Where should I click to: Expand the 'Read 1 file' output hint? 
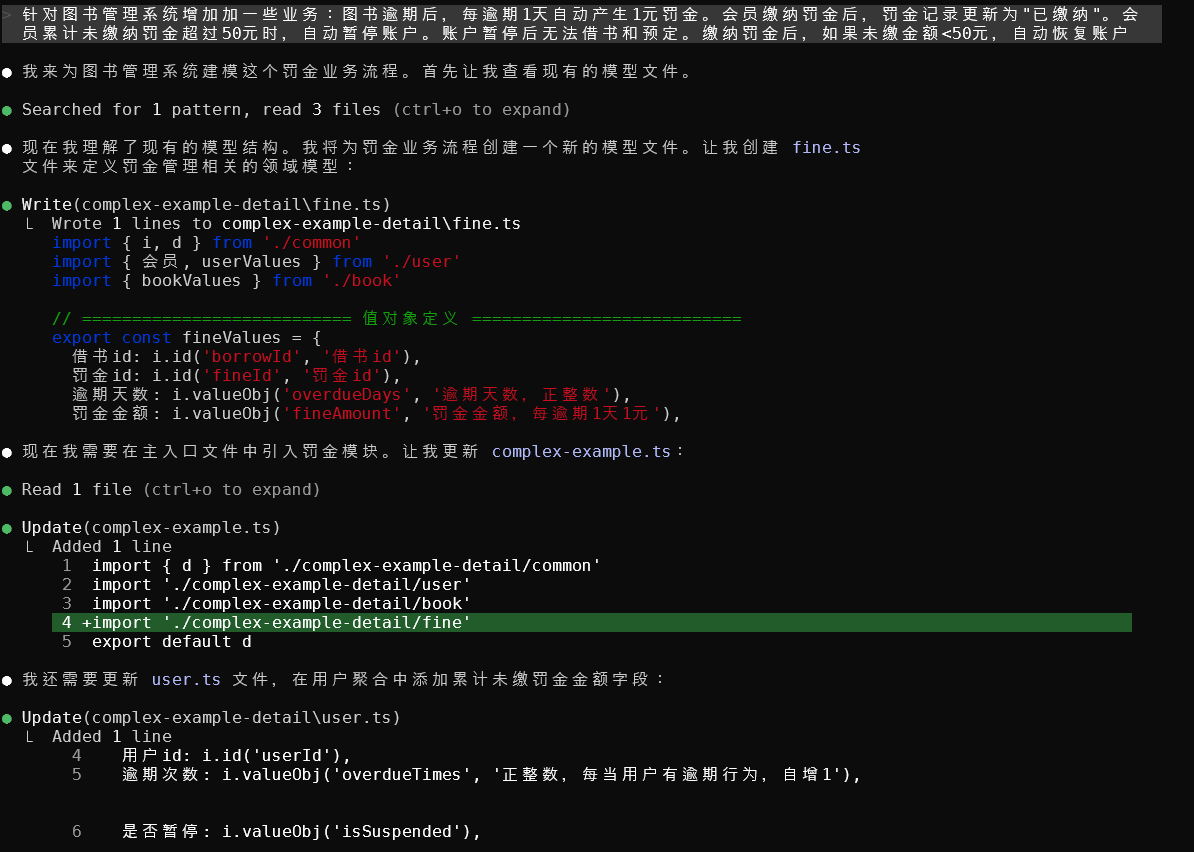coord(231,490)
